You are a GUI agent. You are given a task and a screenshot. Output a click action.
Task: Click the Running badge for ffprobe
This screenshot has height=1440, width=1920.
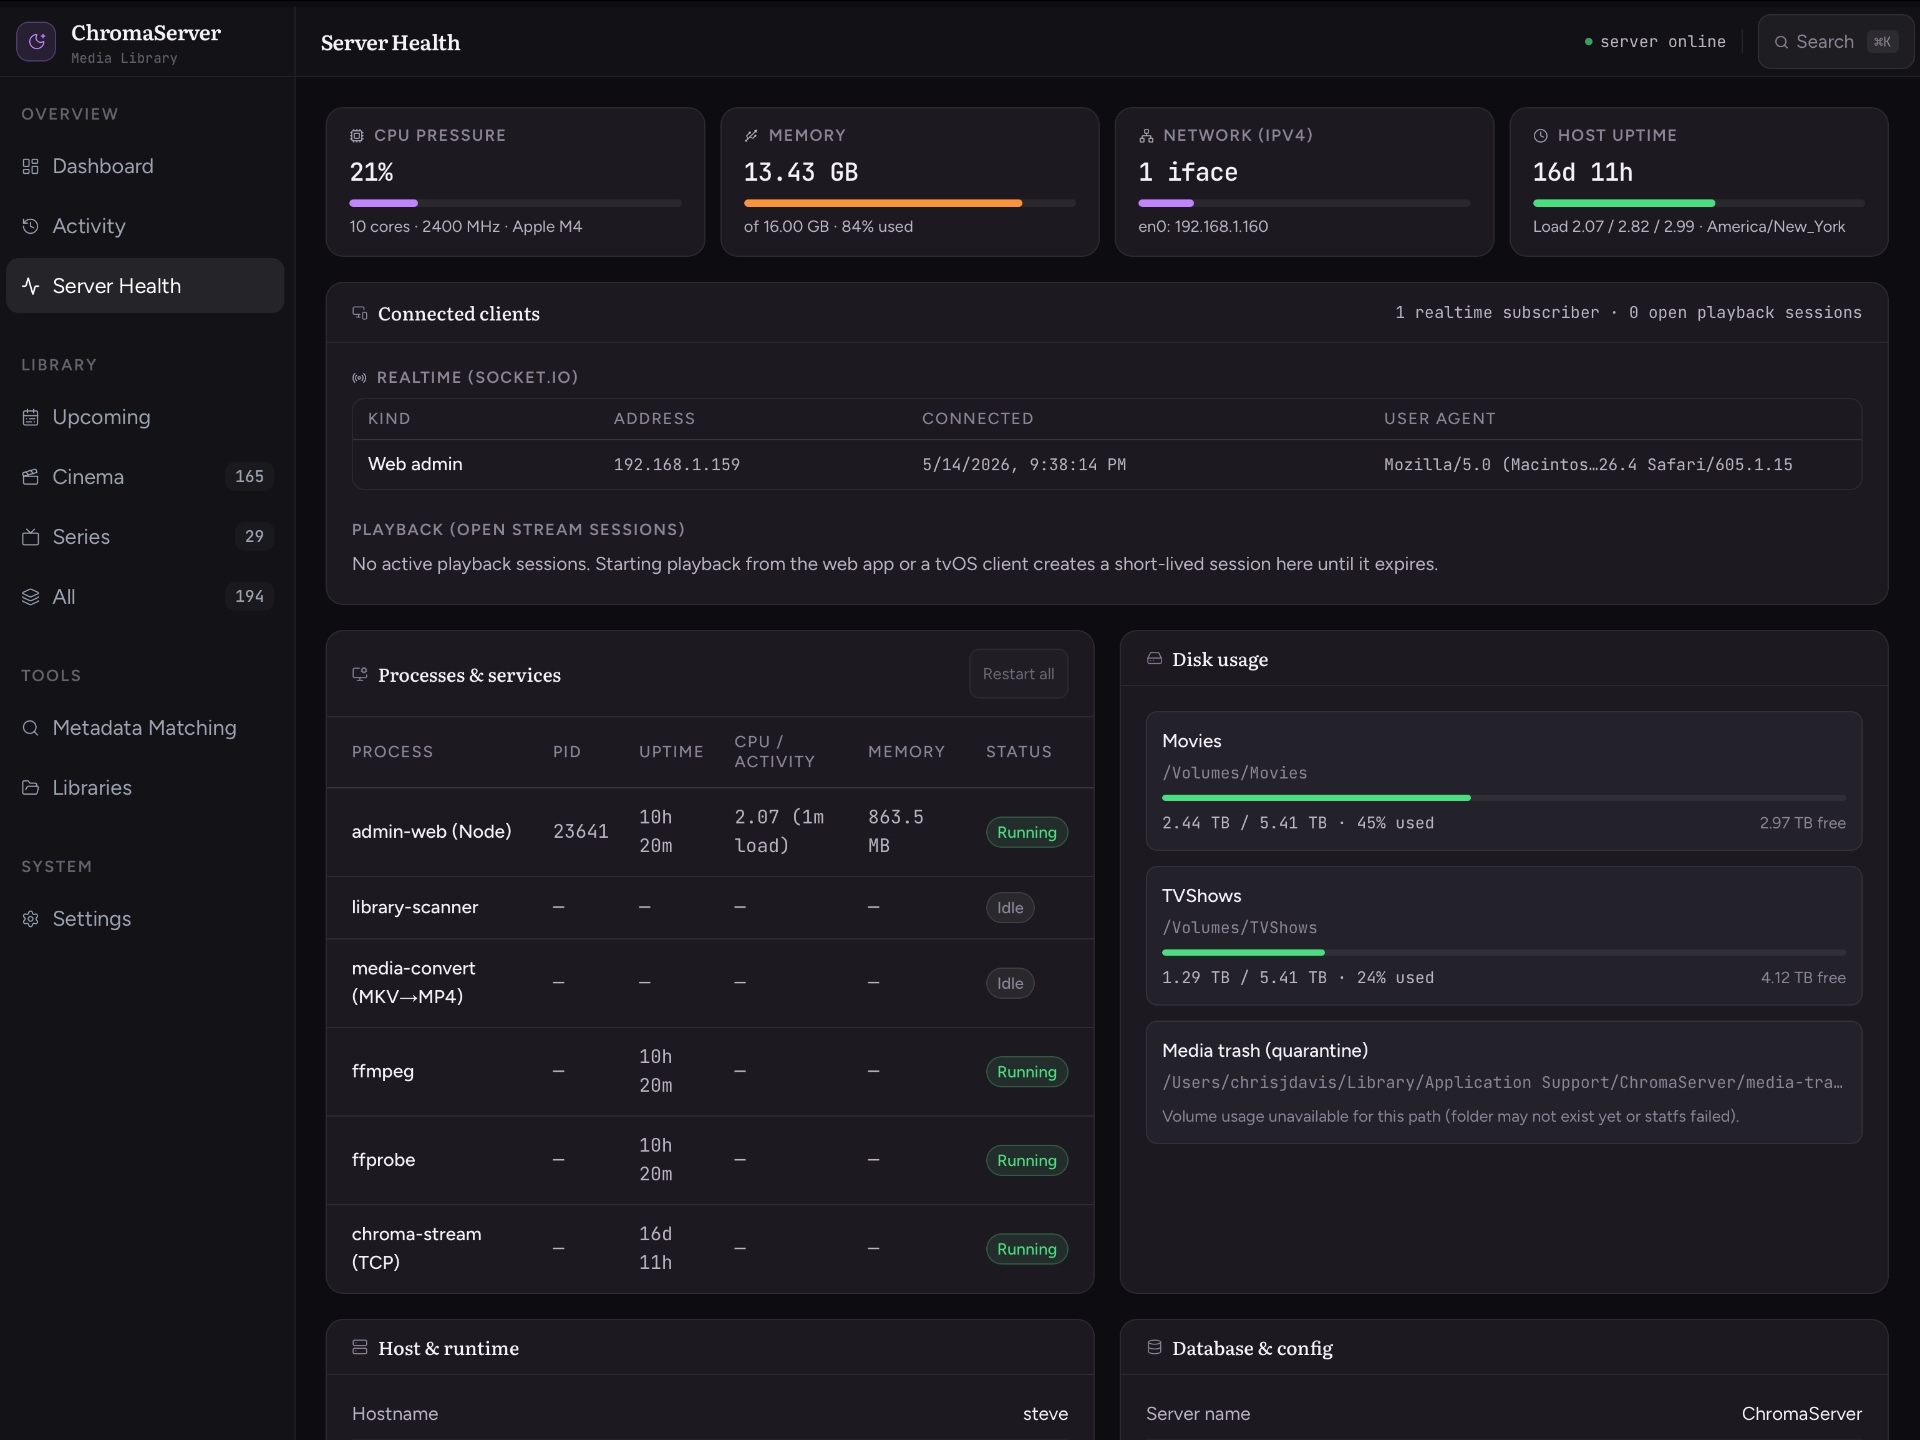coord(1027,1160)
